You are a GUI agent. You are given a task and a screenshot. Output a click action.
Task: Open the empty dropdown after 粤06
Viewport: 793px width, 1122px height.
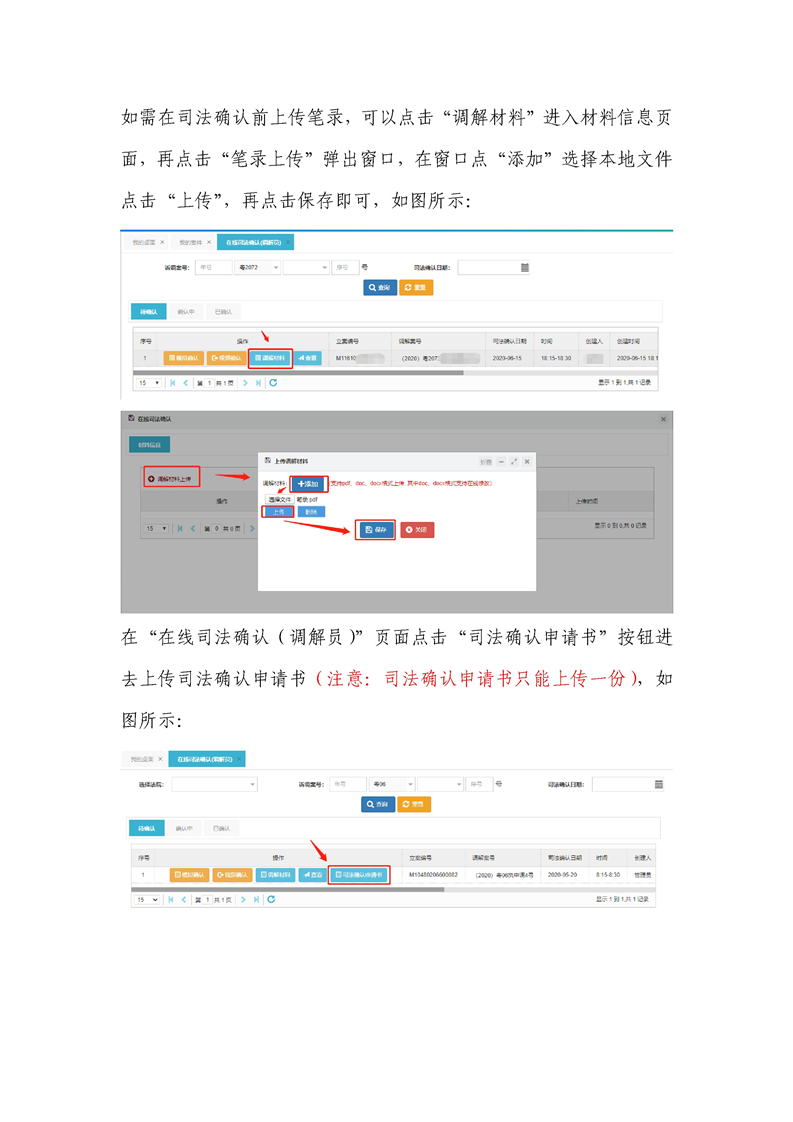coord(441,784)
